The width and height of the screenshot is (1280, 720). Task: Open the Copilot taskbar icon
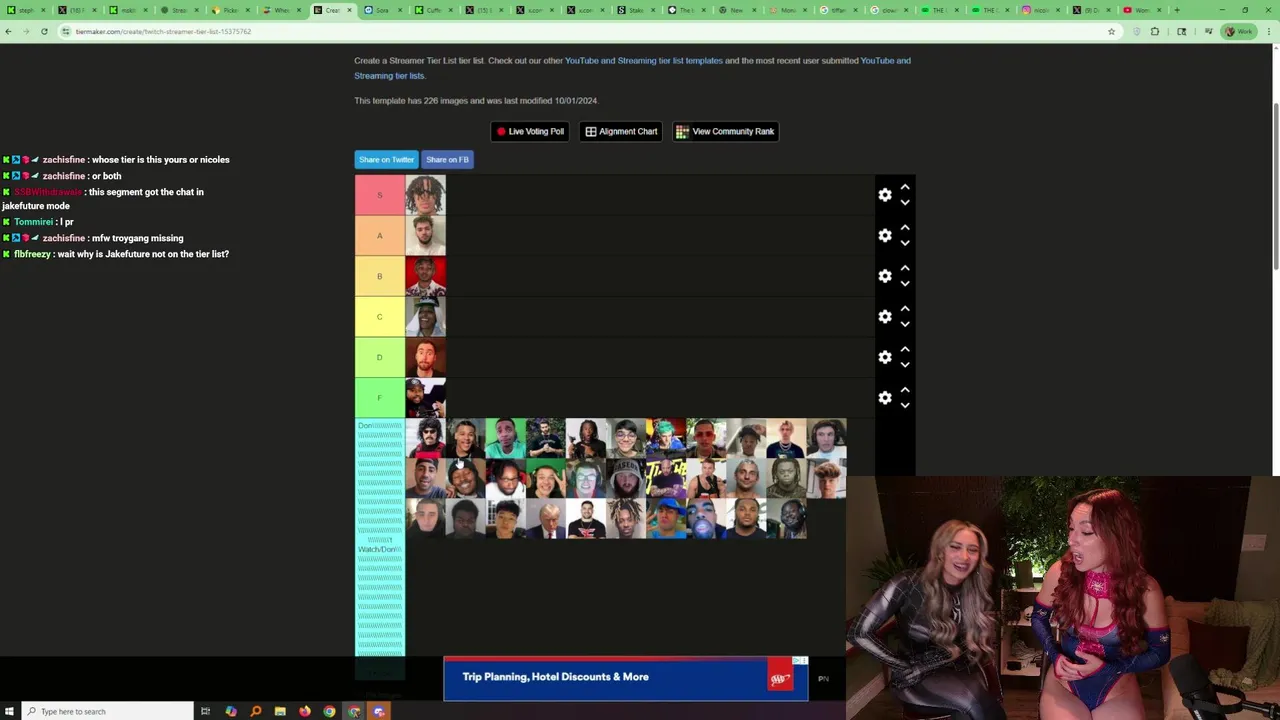coord(231,711)
